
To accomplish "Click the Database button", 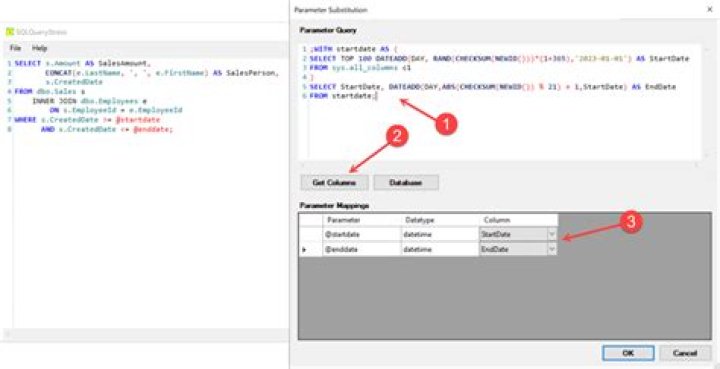I will tap(406, 182).
